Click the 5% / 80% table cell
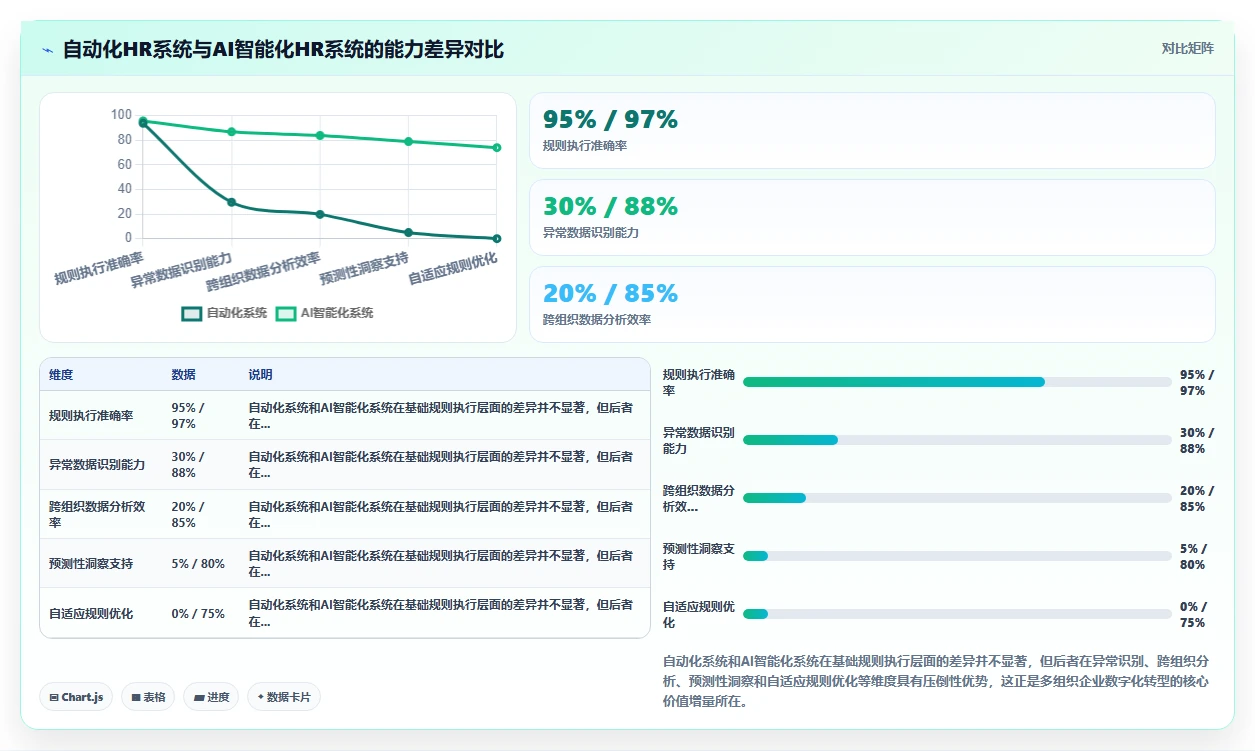Screen dimensions: 1255x751 pyautogui.click(x=198, y=564)
